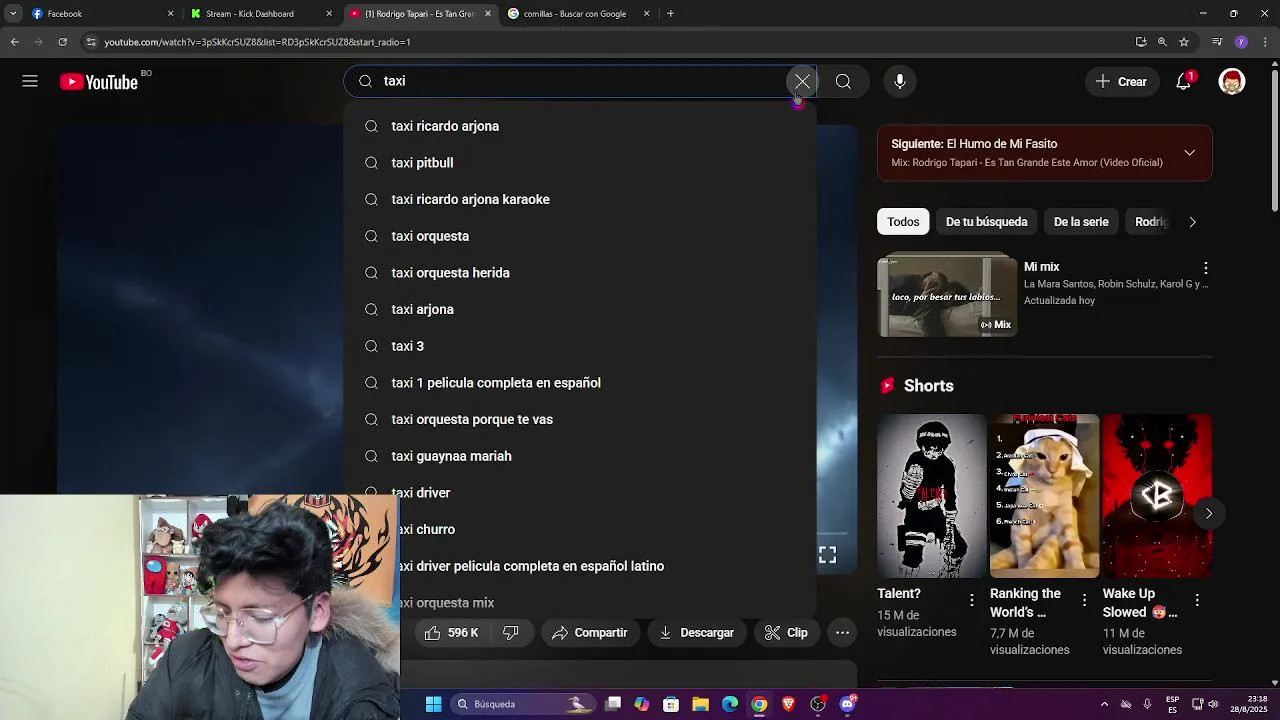The height and width of the screenshot is (720, 1280).
Task: Click inside the search field containing taxi
Action: pyautogui.click(x=580, y=81)
